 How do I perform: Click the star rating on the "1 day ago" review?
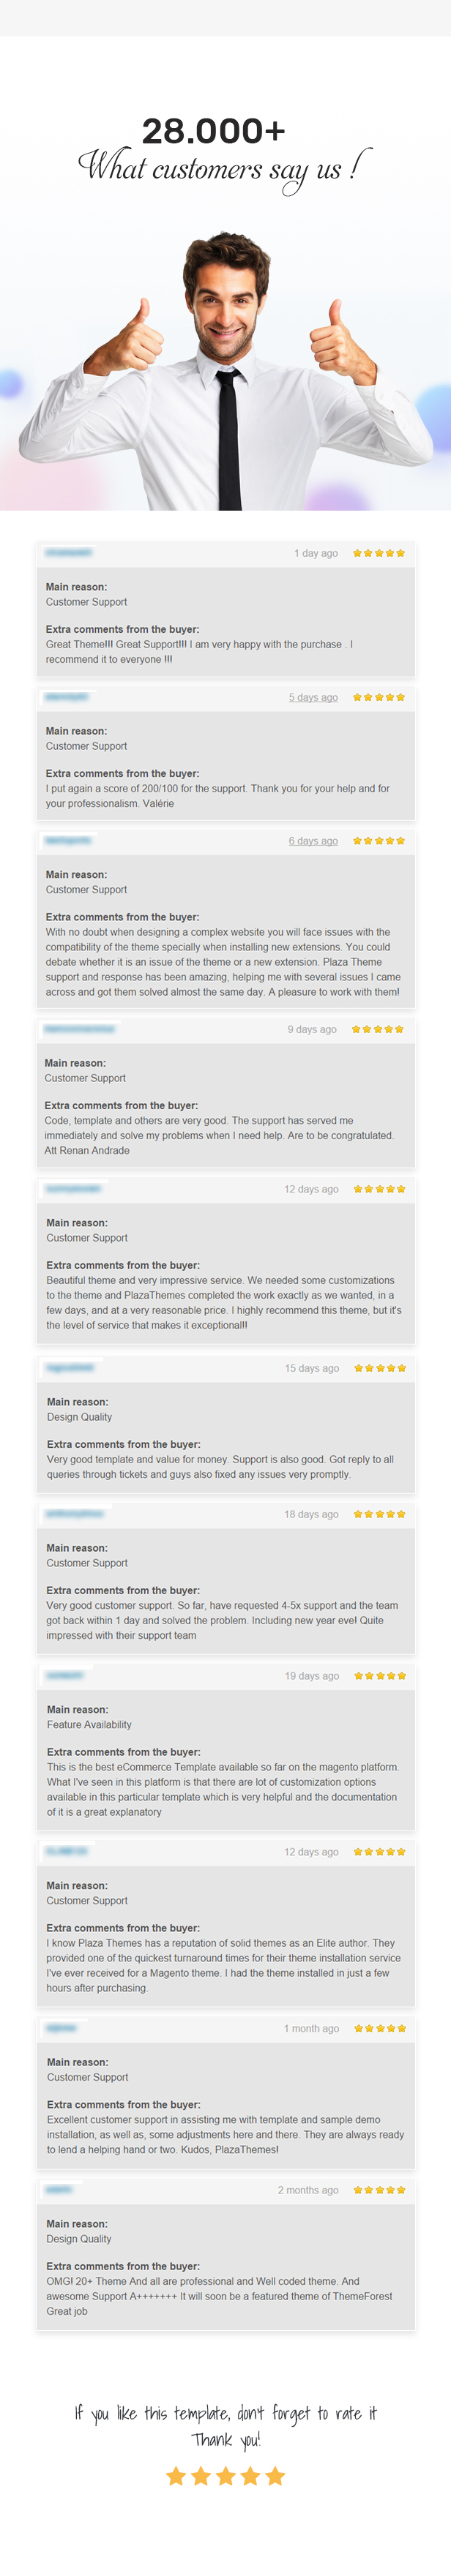click(x=378, y=553)
